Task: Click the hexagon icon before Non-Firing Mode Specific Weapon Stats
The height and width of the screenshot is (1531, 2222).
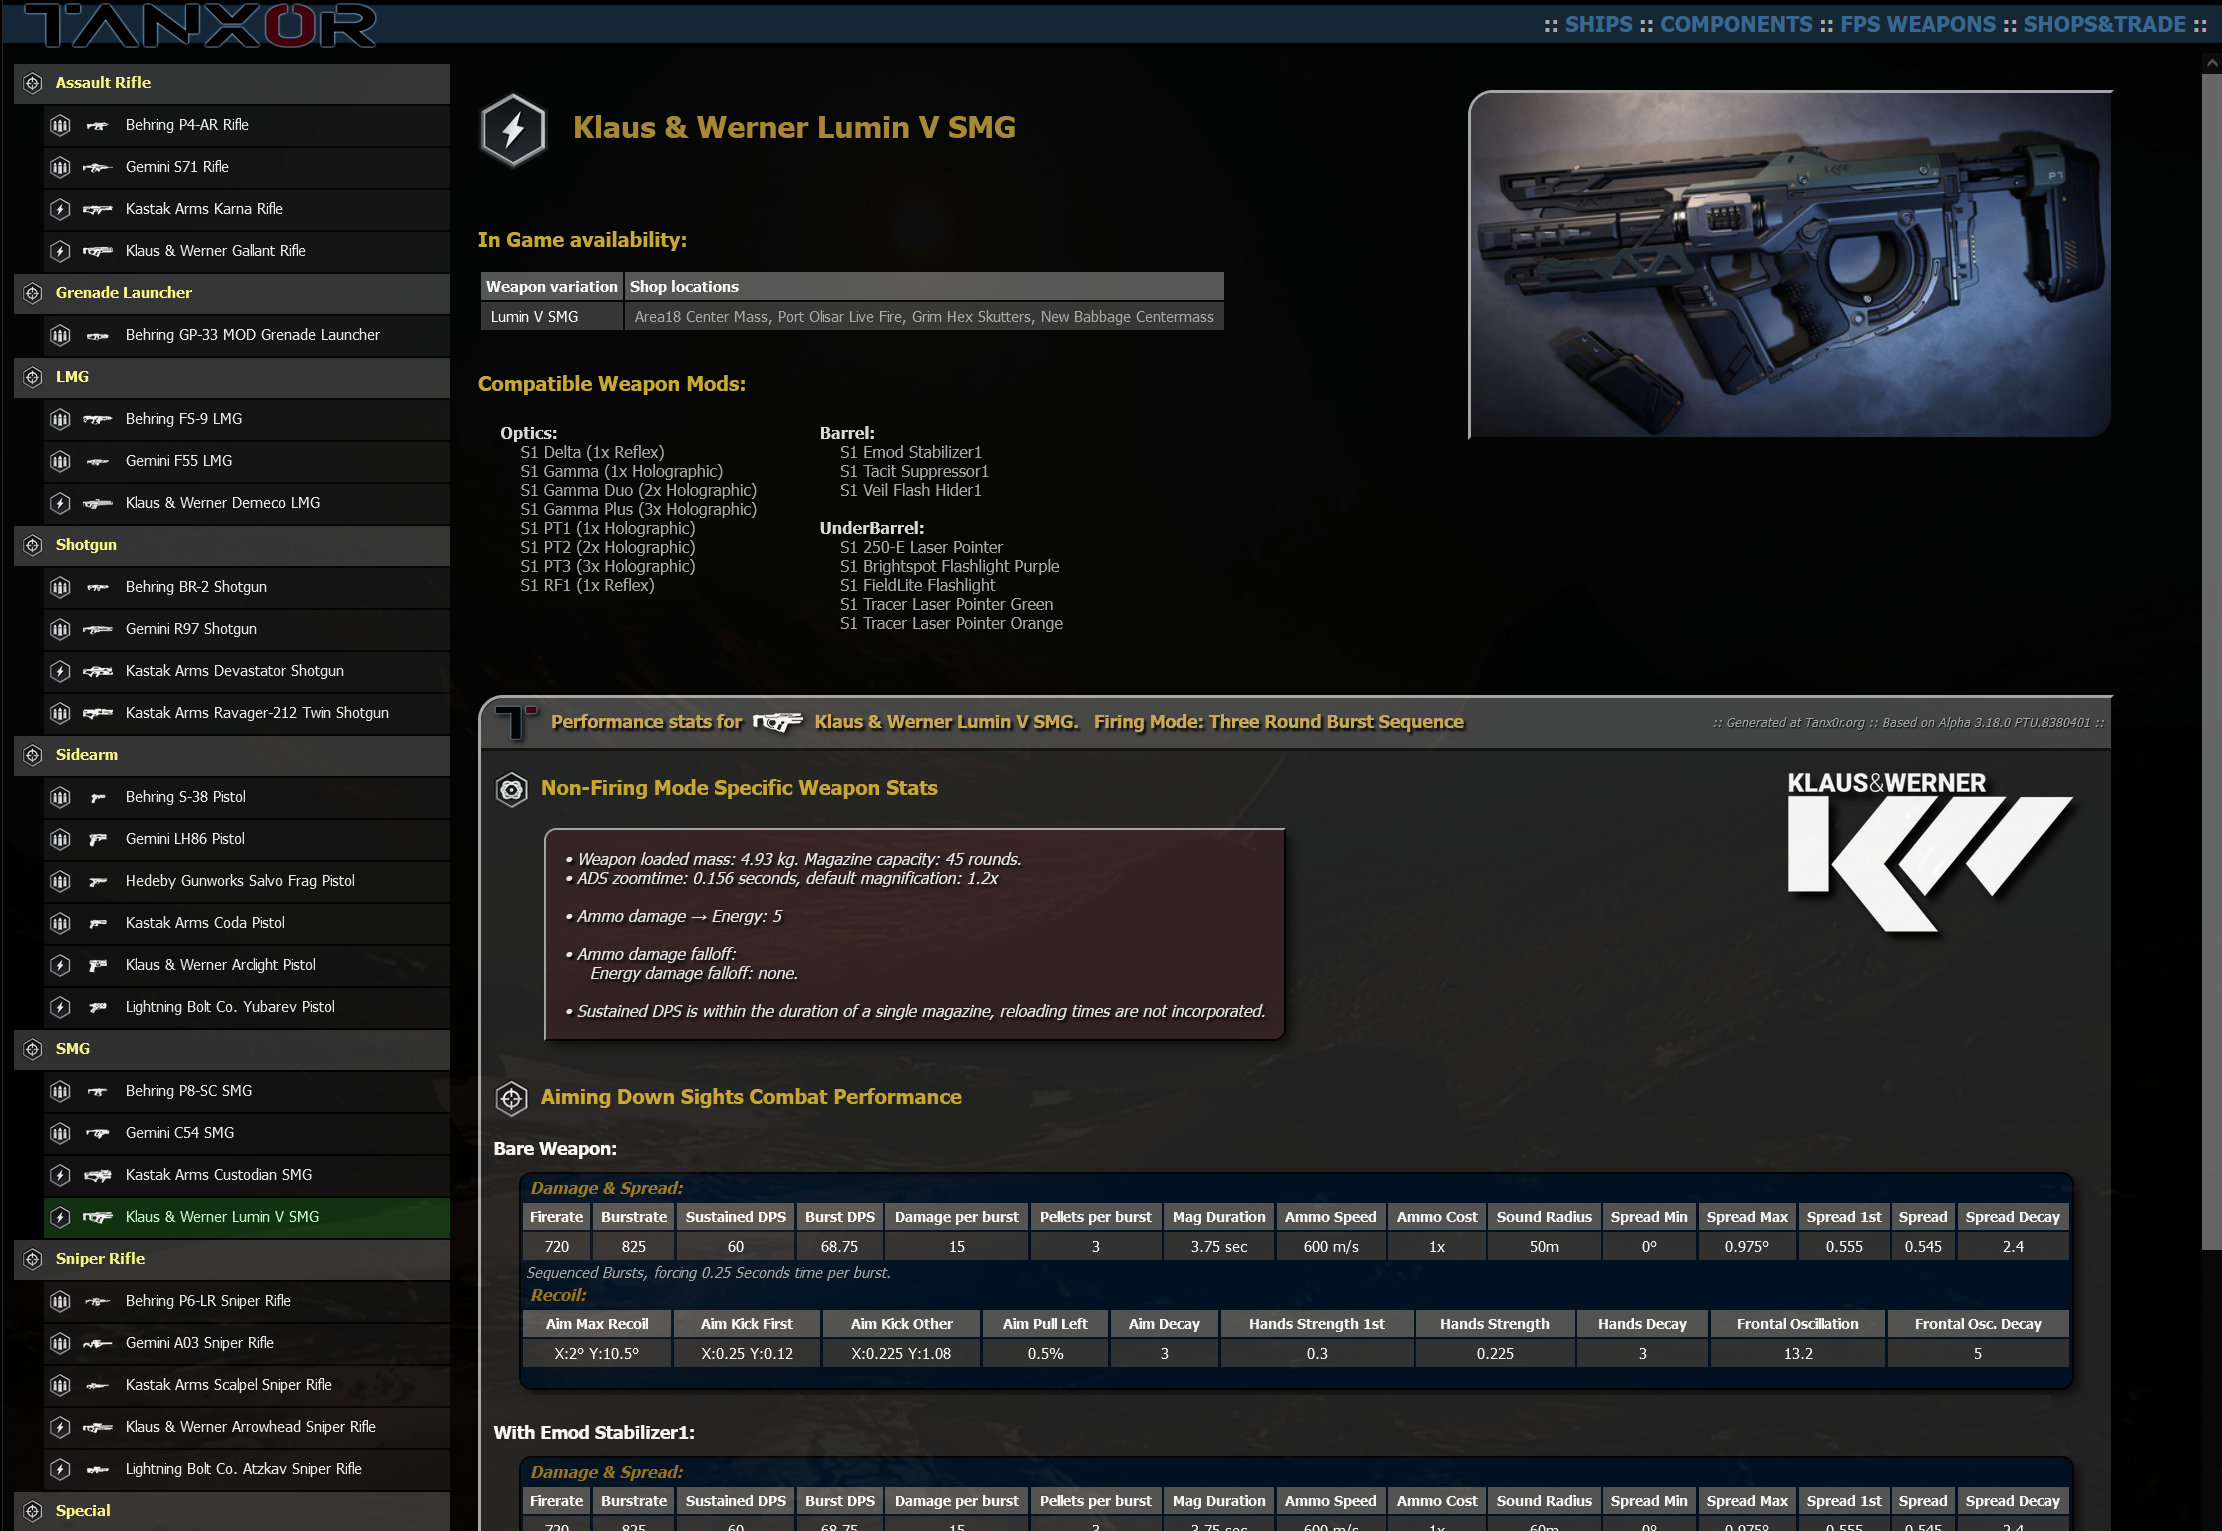Action: coord(513,789)
